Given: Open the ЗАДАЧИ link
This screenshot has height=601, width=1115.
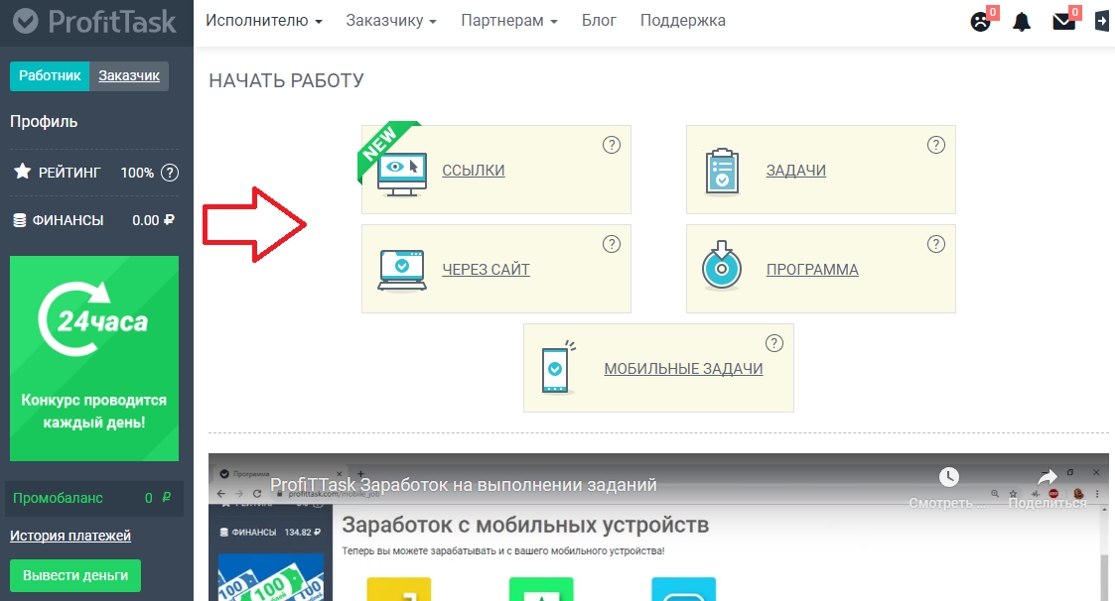Looking at the screenshot, I should pyautogui.click(x=796, y=171).
